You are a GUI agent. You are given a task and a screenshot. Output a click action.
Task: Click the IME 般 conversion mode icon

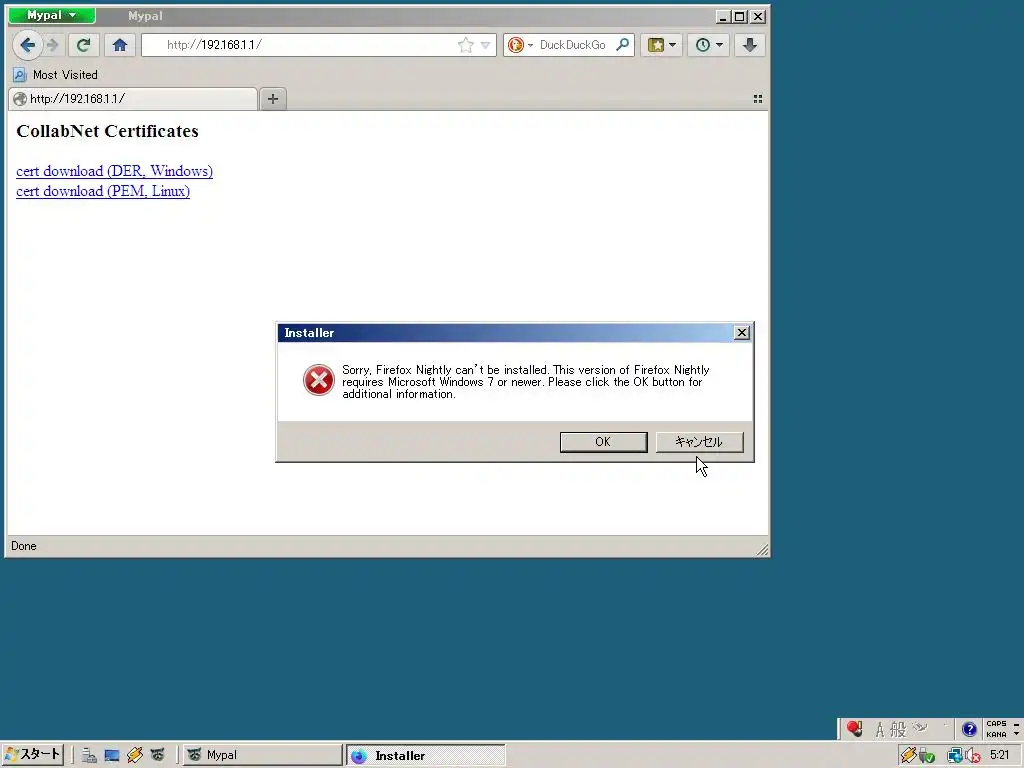coord(899,729)
